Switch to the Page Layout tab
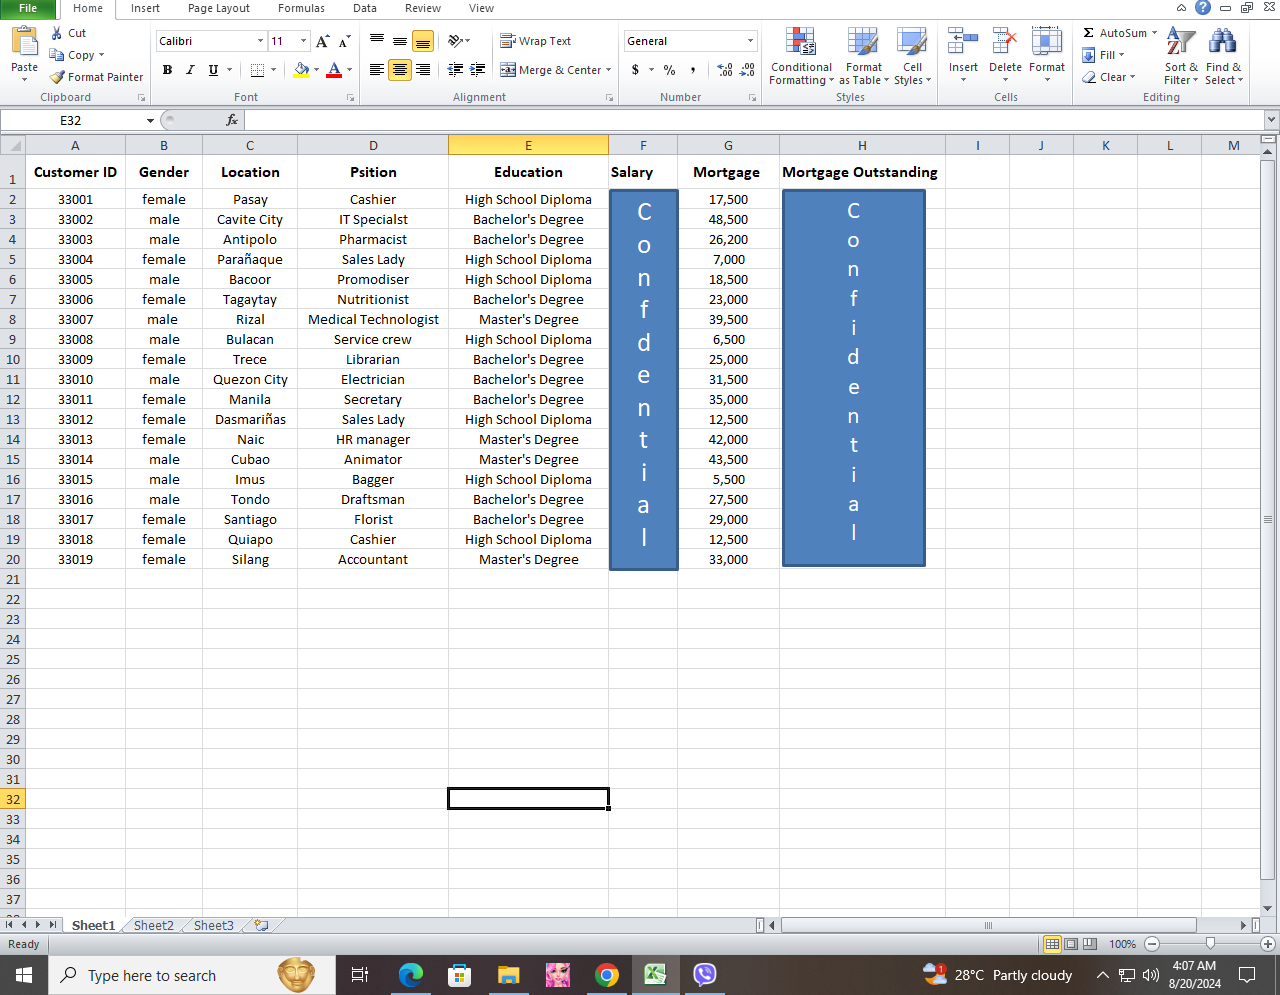Screen dimensions: 1280x995 [x=219, y=8]
